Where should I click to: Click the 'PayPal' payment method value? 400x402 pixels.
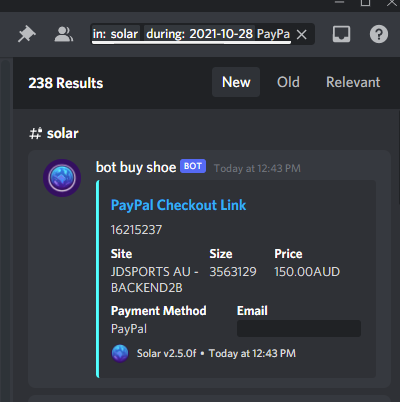[129, 329]
